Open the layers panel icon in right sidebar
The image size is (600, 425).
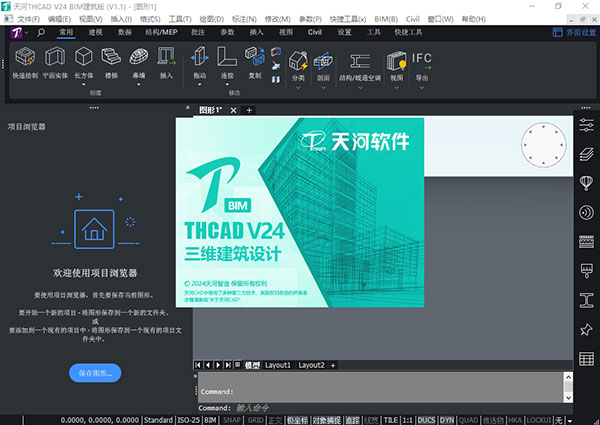click(587, 152)
